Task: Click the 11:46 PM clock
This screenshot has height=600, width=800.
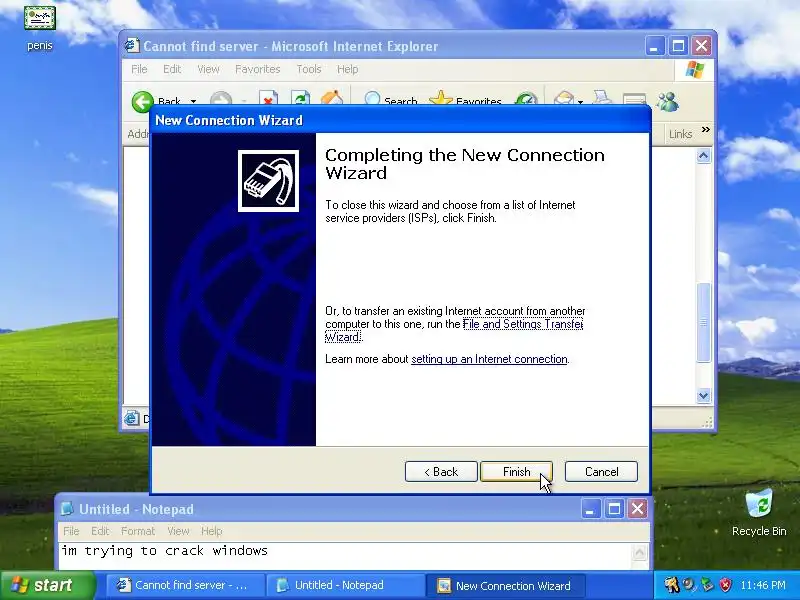Action: [x=763, y=585]
